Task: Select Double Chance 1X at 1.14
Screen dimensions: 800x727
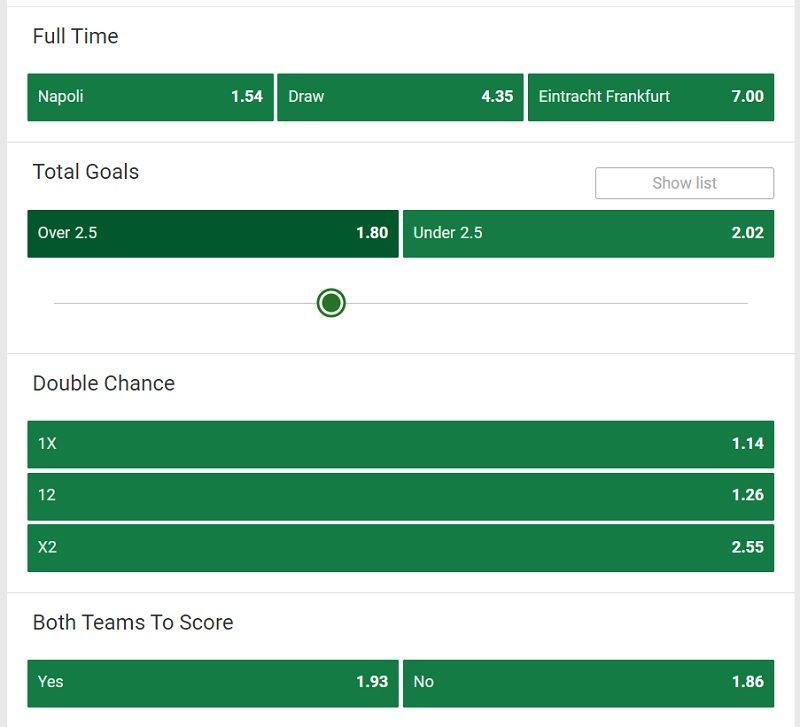Action: [401, 444]
